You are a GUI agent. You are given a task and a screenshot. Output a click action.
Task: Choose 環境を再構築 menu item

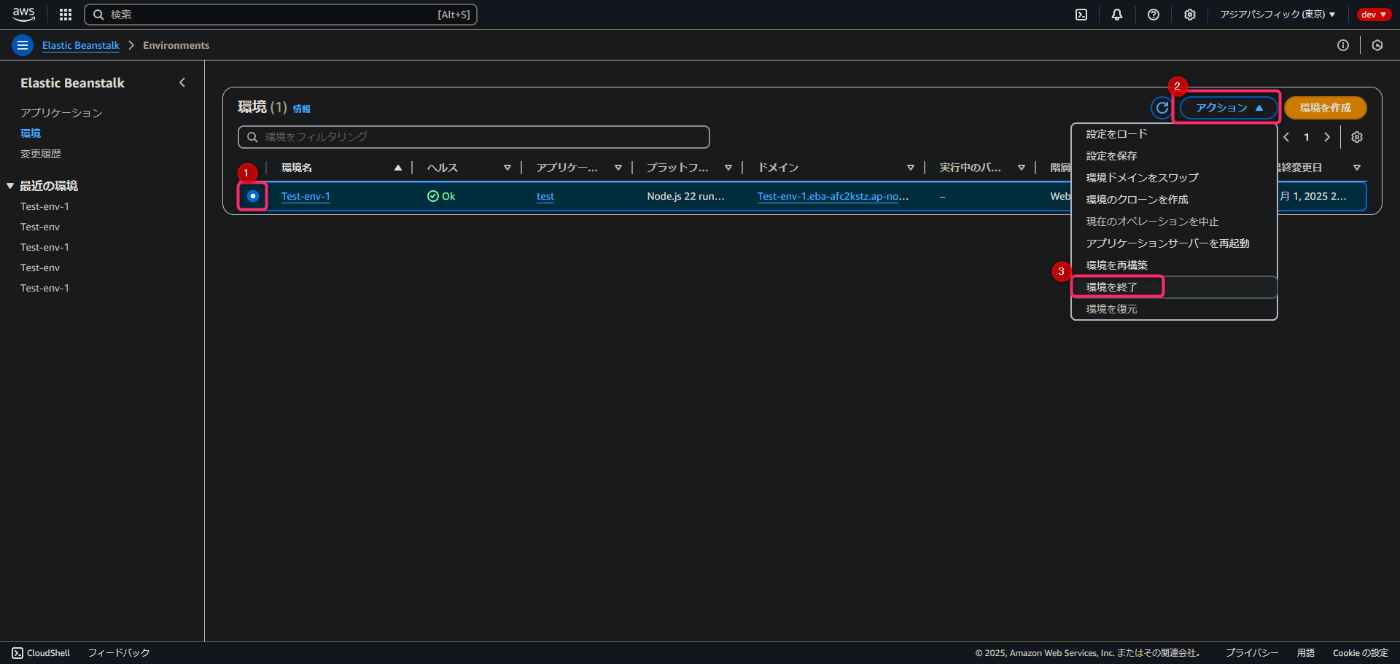1174,265
